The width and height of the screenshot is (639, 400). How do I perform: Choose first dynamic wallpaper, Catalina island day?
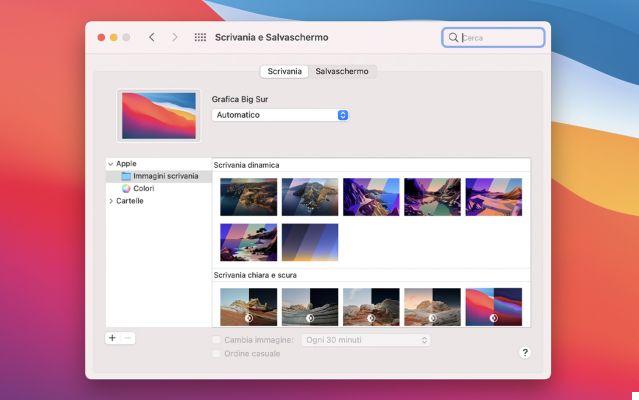(249, 197)
